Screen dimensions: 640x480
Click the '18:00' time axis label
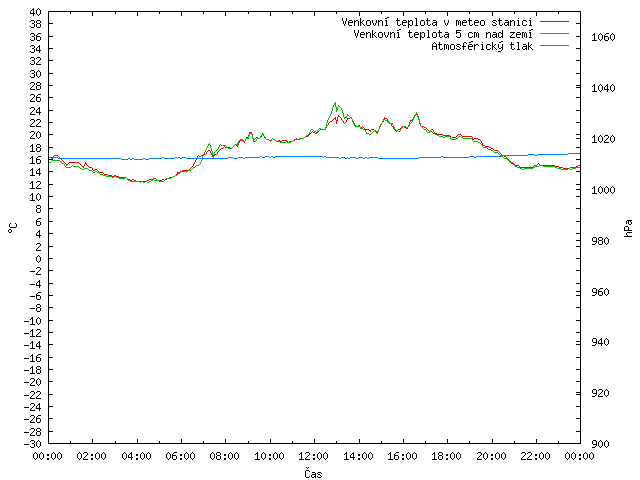tap(447, 456)
